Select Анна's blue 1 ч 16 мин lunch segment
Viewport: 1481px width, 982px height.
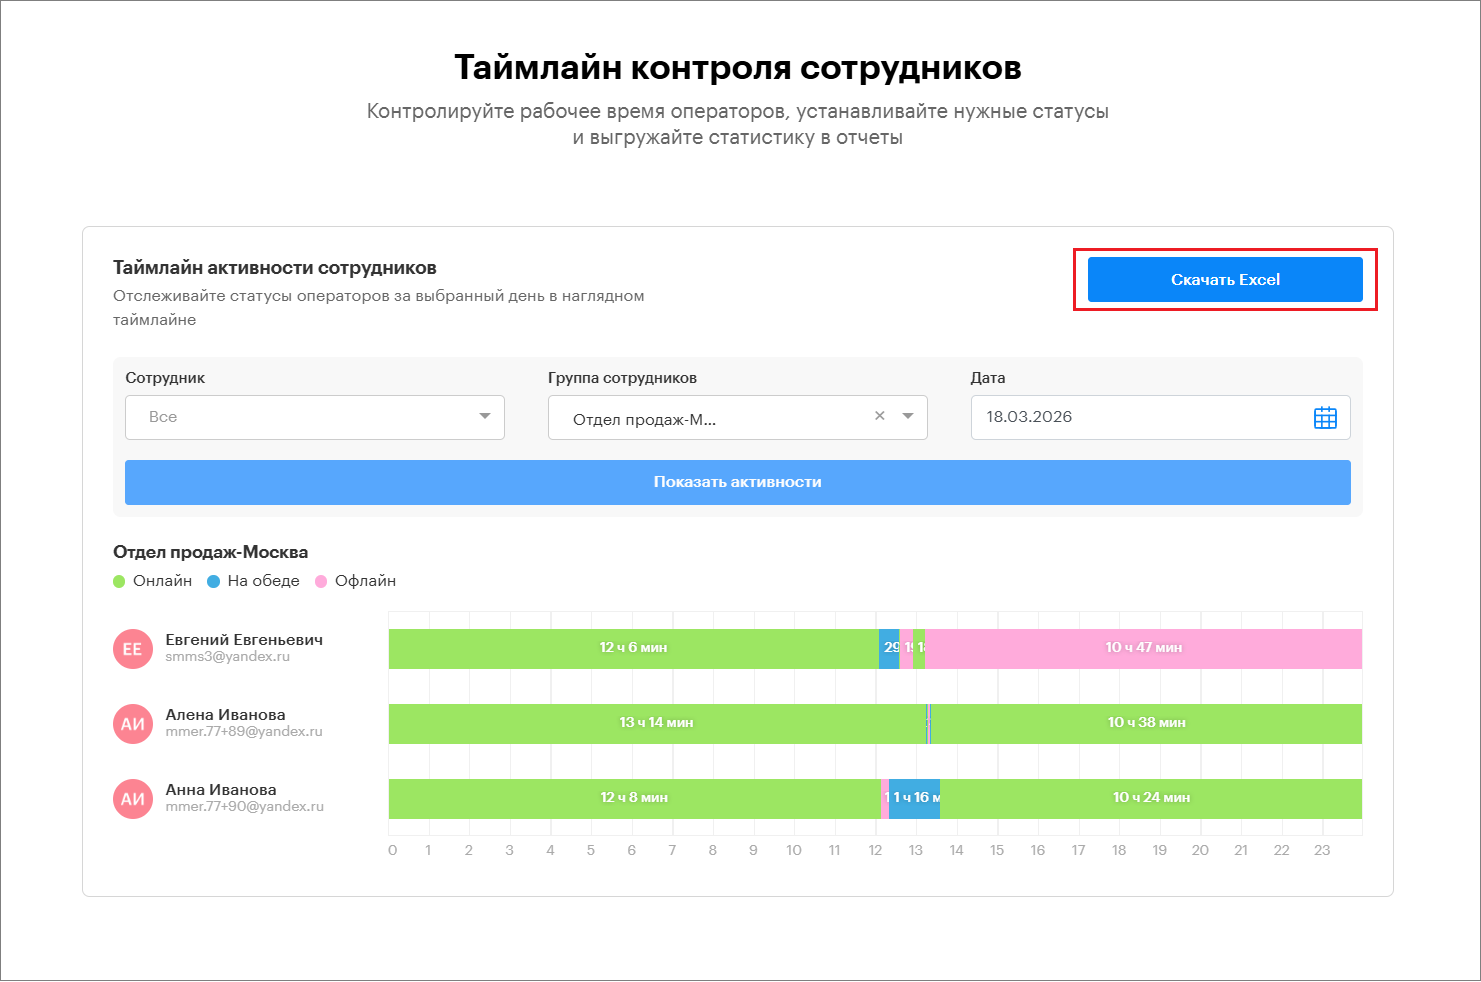click(x=915, y=798)
